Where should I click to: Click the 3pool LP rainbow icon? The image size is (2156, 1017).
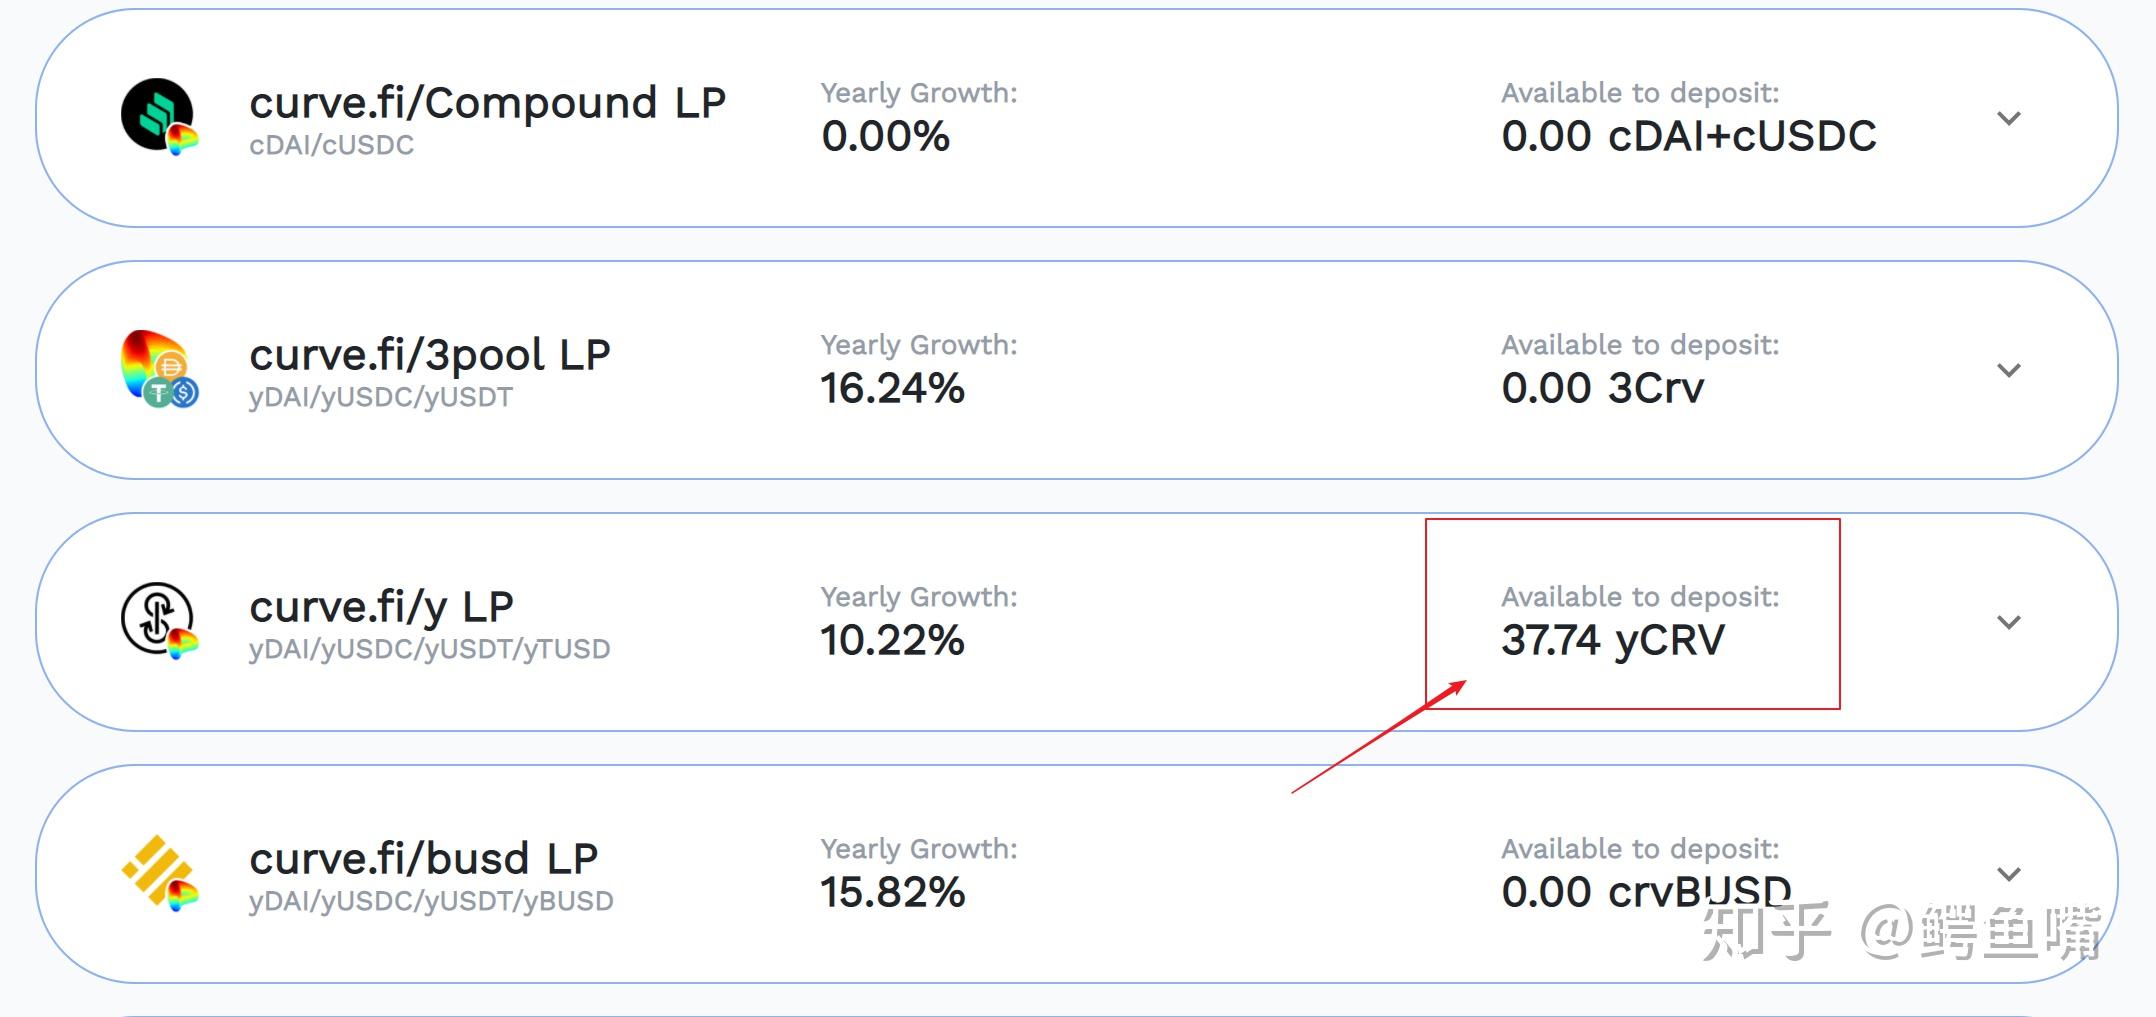(159, 369)
